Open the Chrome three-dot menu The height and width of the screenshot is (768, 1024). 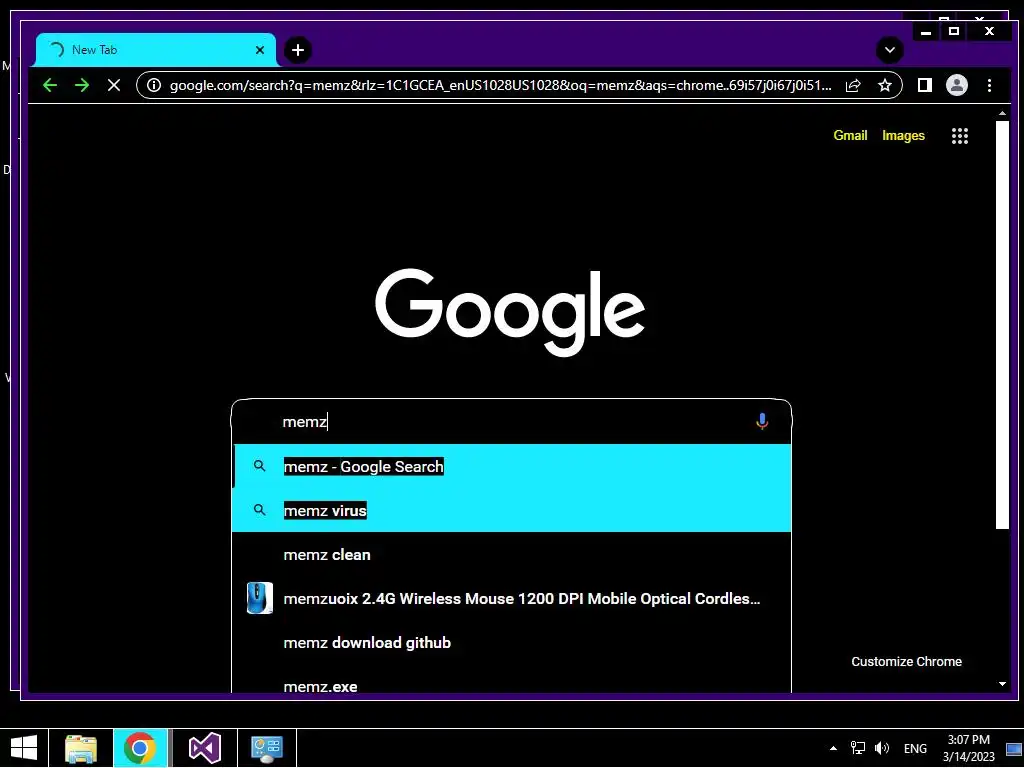pyautogui.click(x=989, y=85)
